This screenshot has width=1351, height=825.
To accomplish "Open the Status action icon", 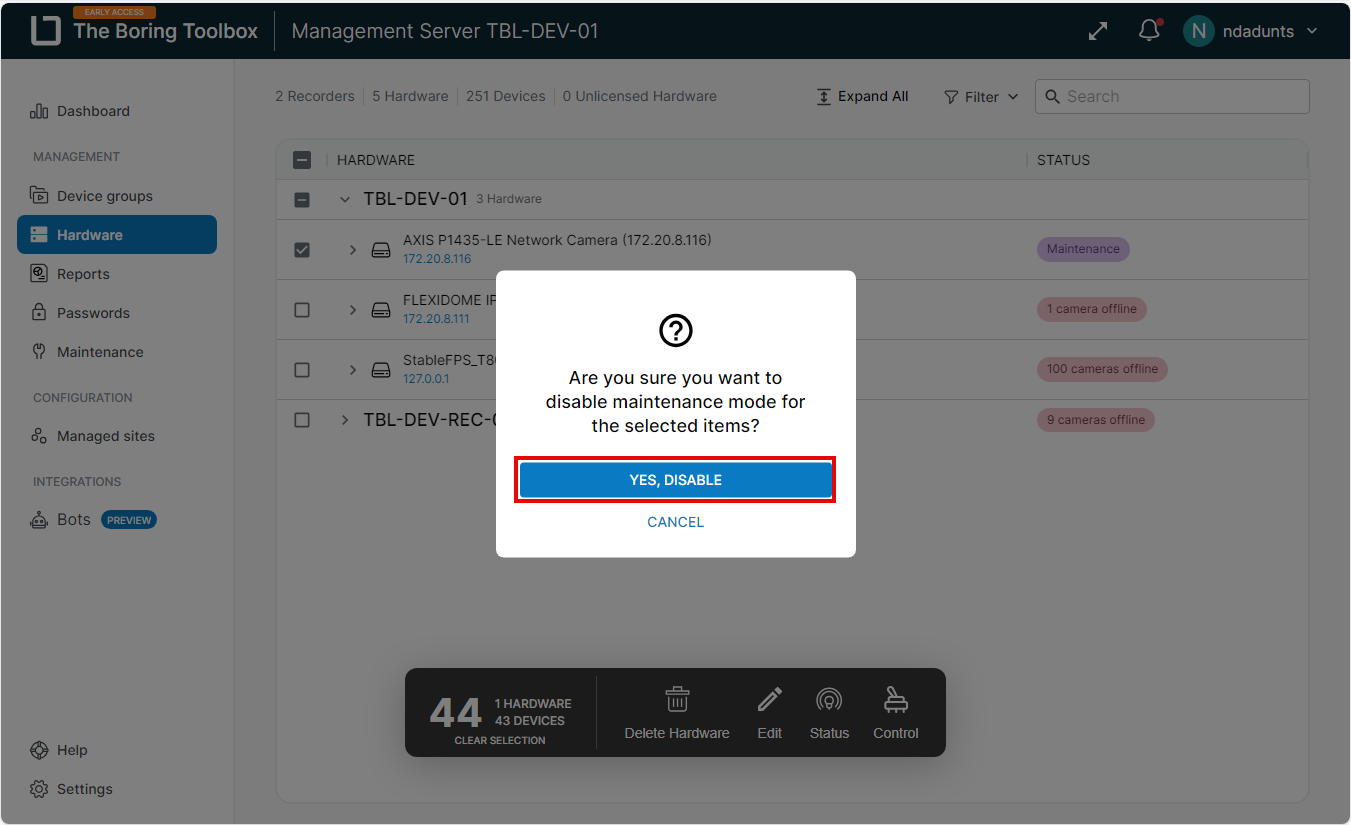I will point(829,700).
